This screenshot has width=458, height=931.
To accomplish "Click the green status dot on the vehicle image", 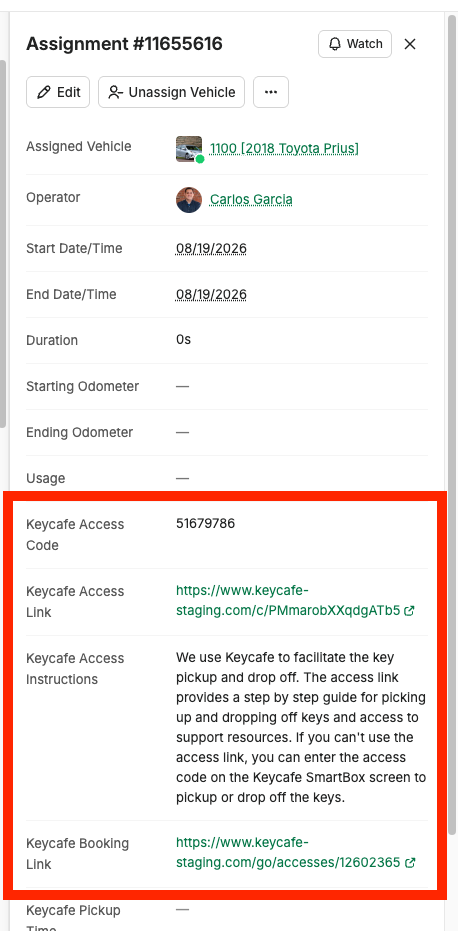I will point(200,159).
